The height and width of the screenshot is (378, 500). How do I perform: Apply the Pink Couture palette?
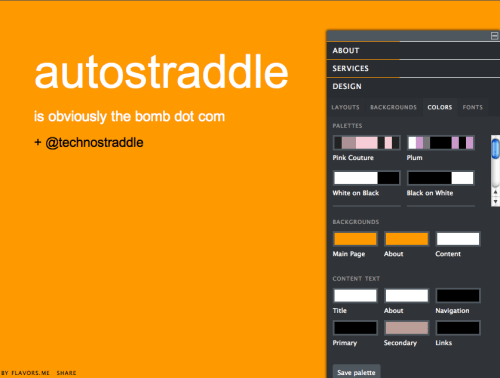(x=367, y=143)
